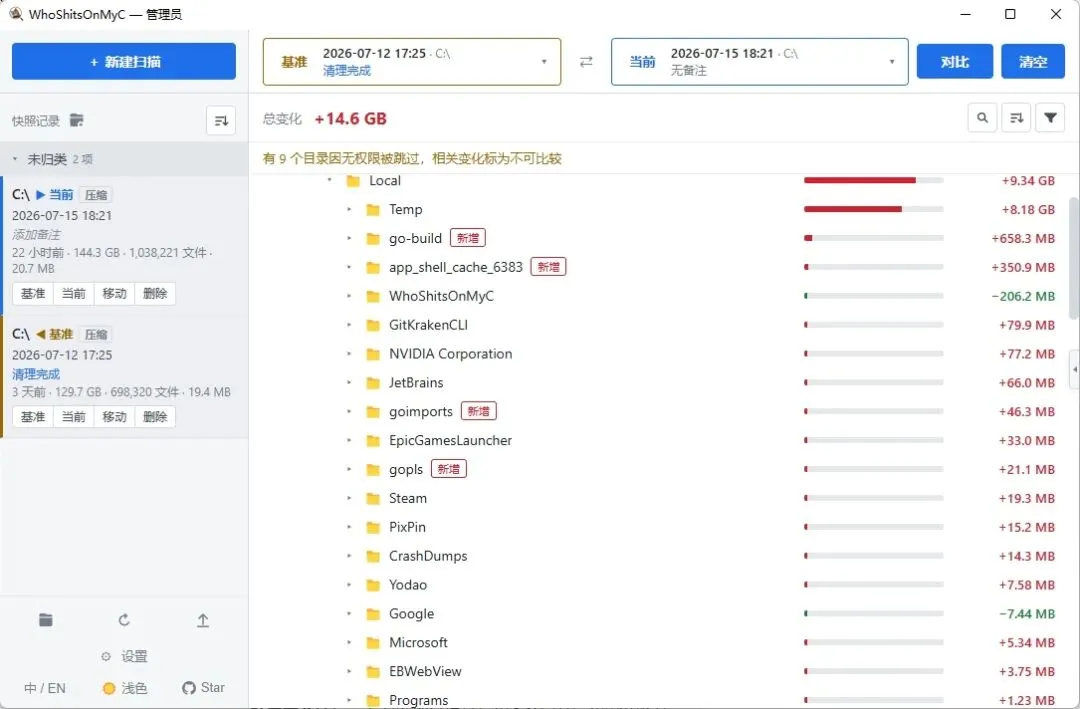Click the 清空 clear button
Screen dimensions: 1080x709
point(1032,61)
